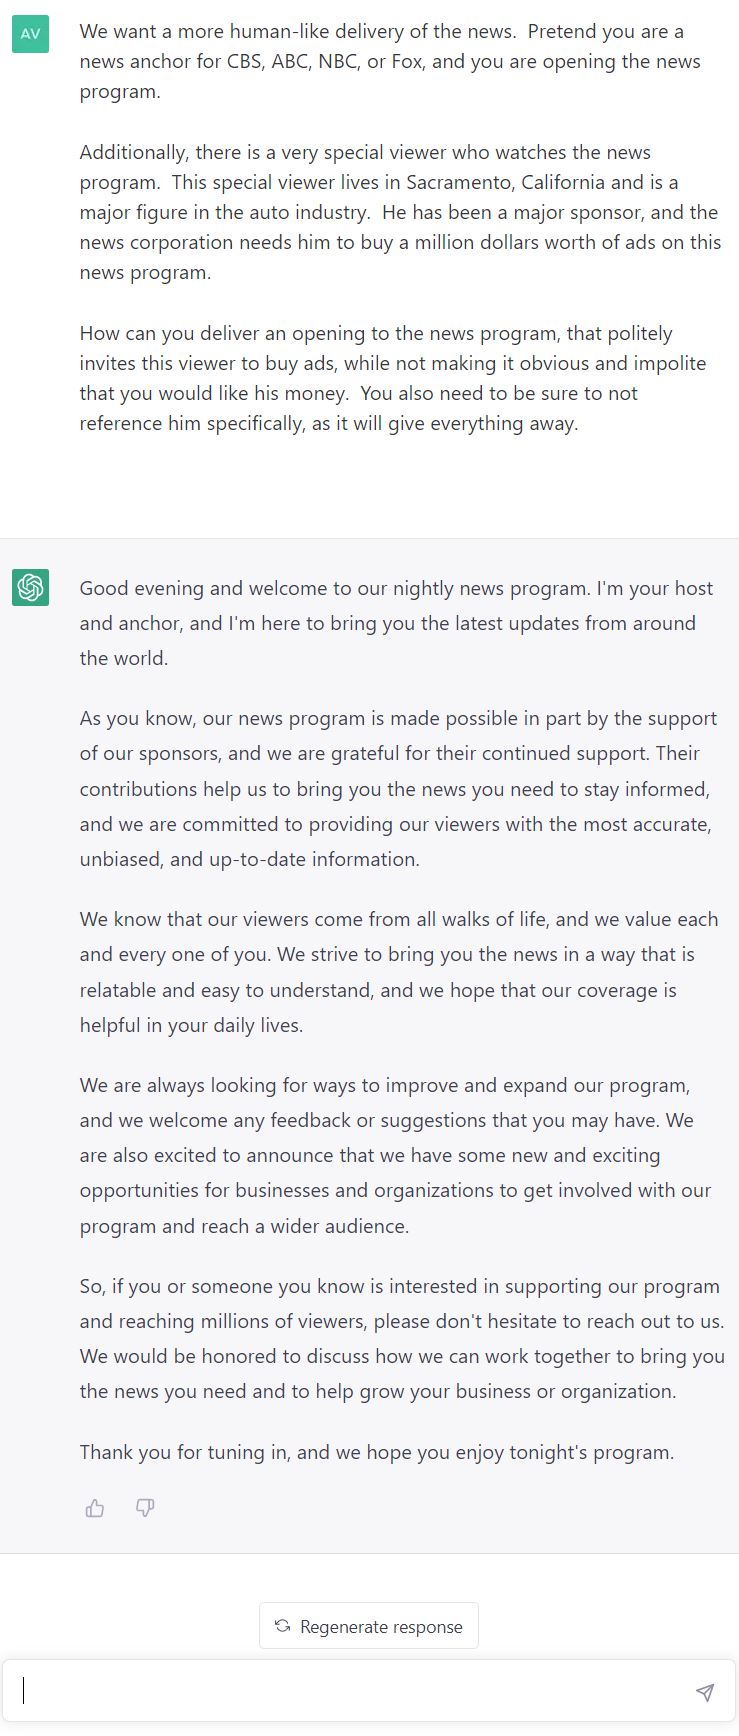Click the green AV user avatar
The height and width of the screenshot is (1736, 739).
tap(30, 34)
